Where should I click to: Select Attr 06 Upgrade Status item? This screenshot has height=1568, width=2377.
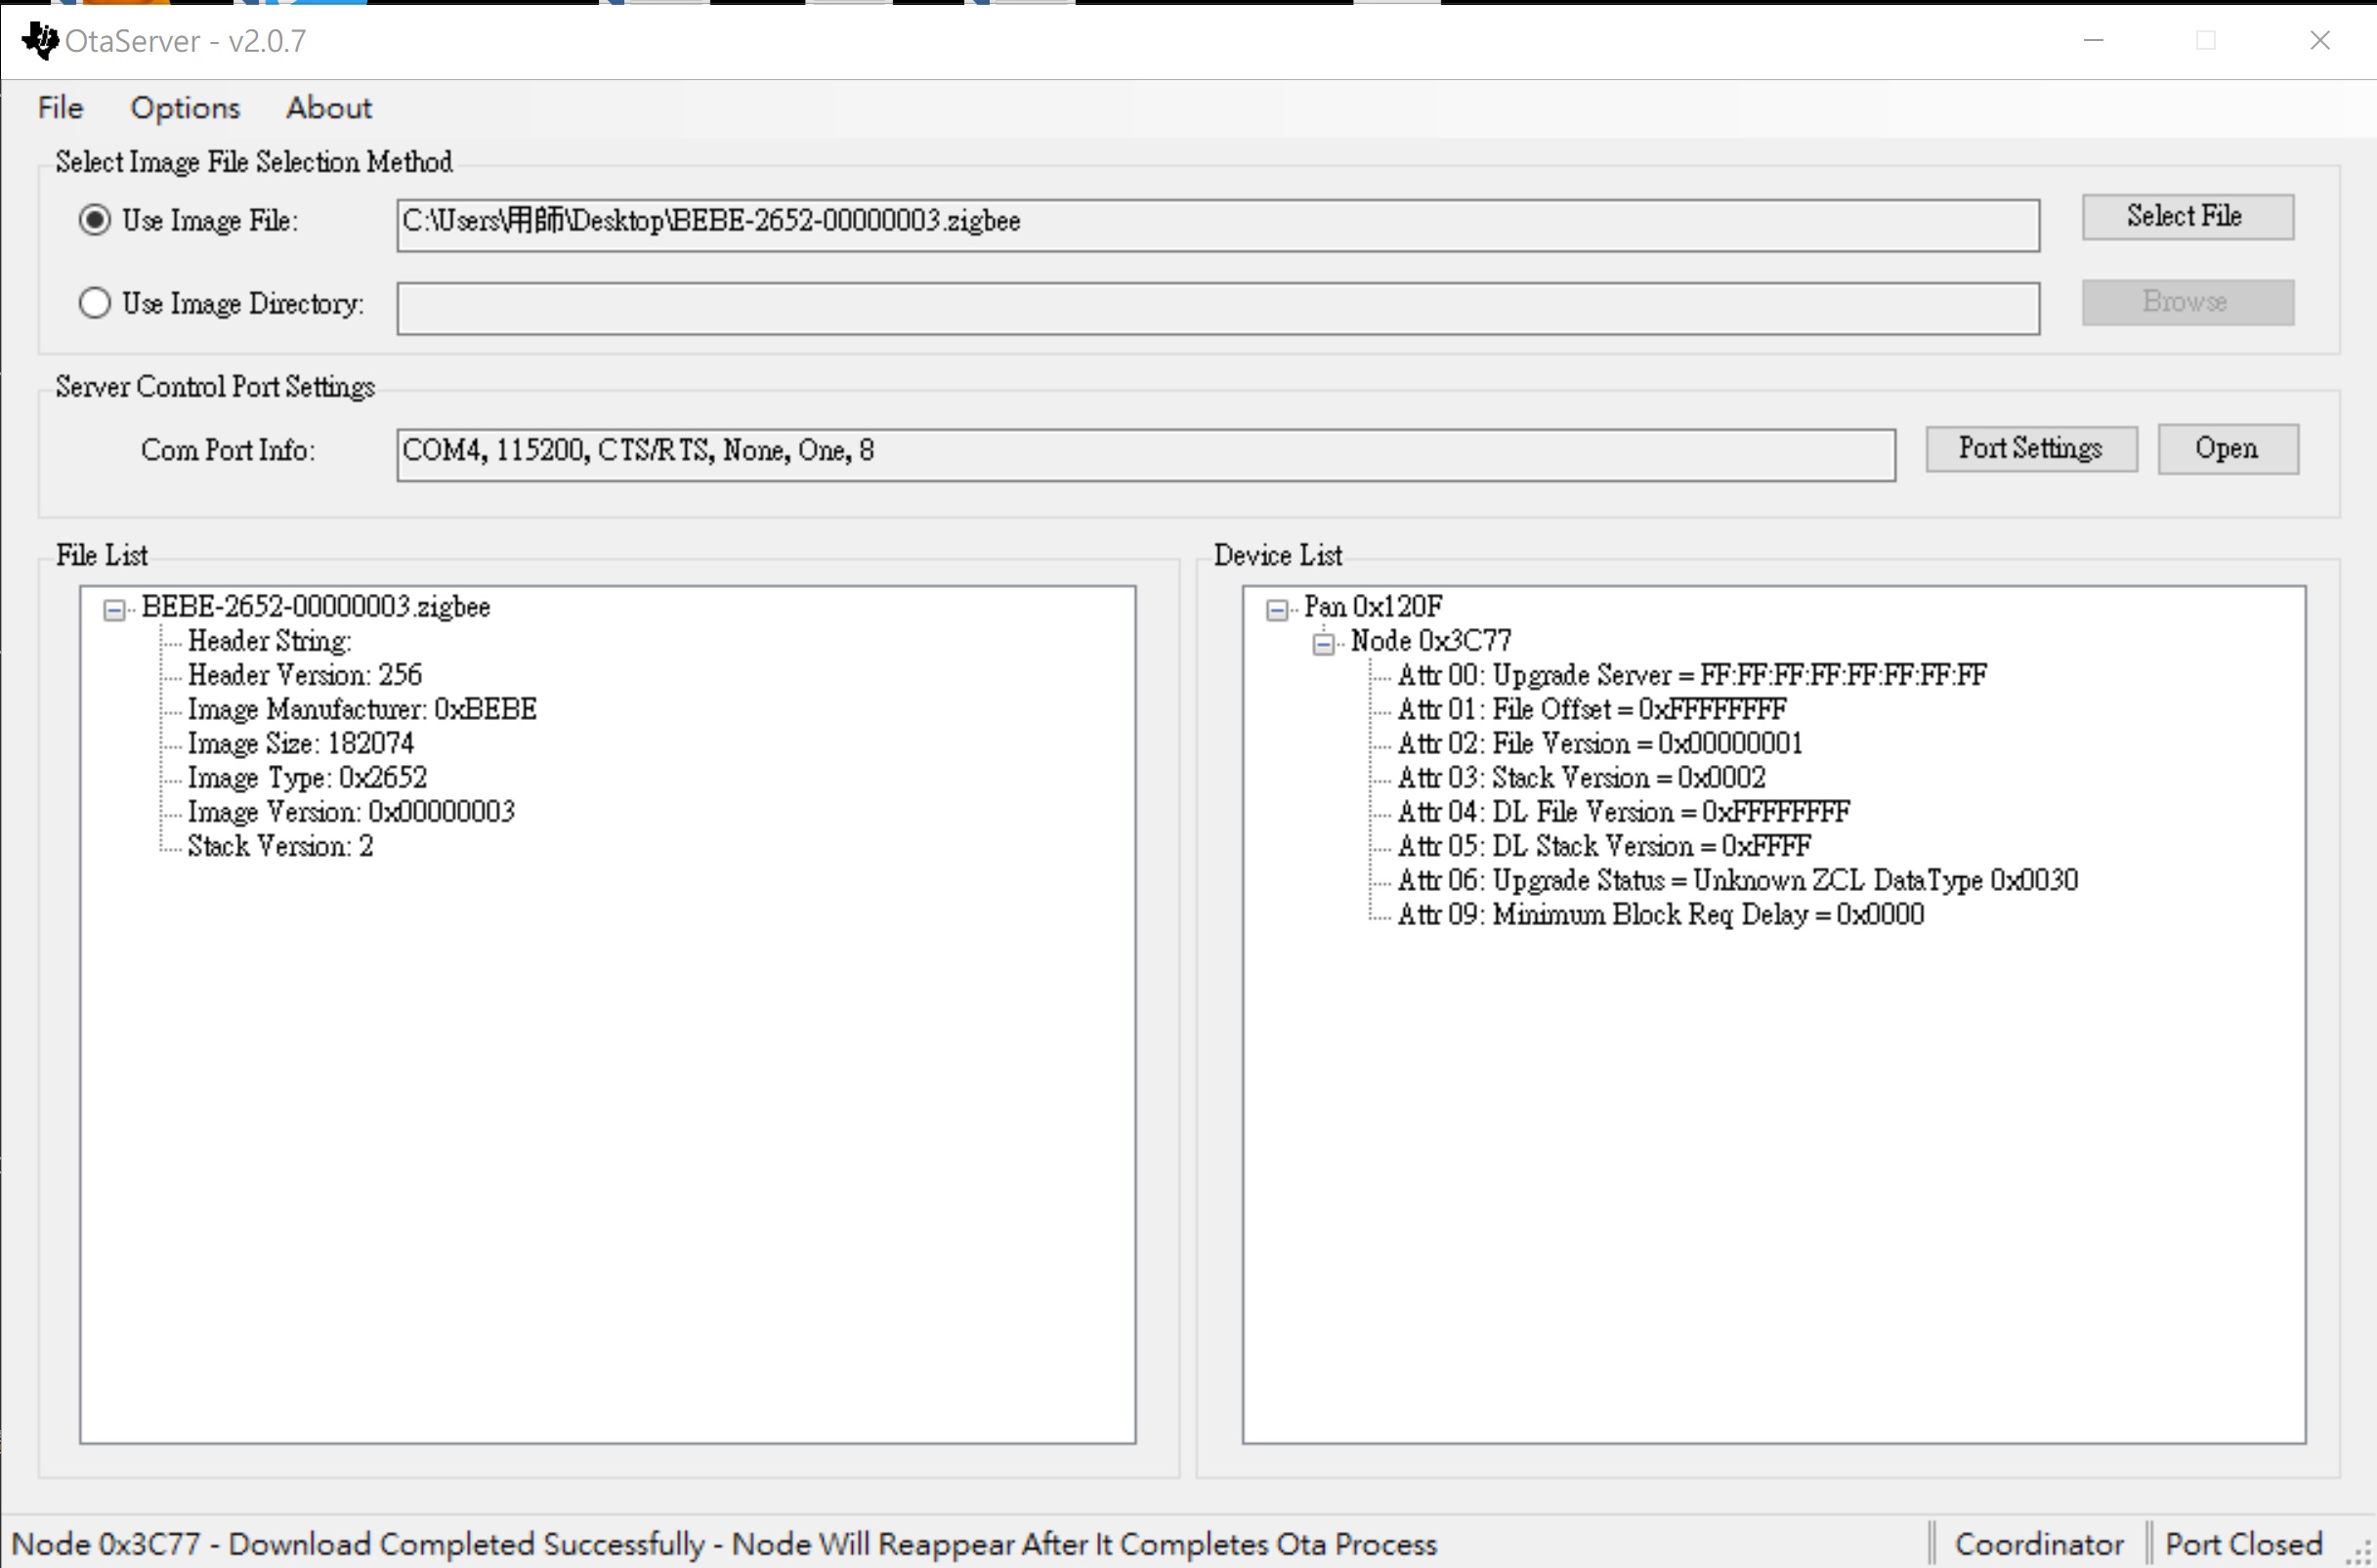coord(1737,881)
